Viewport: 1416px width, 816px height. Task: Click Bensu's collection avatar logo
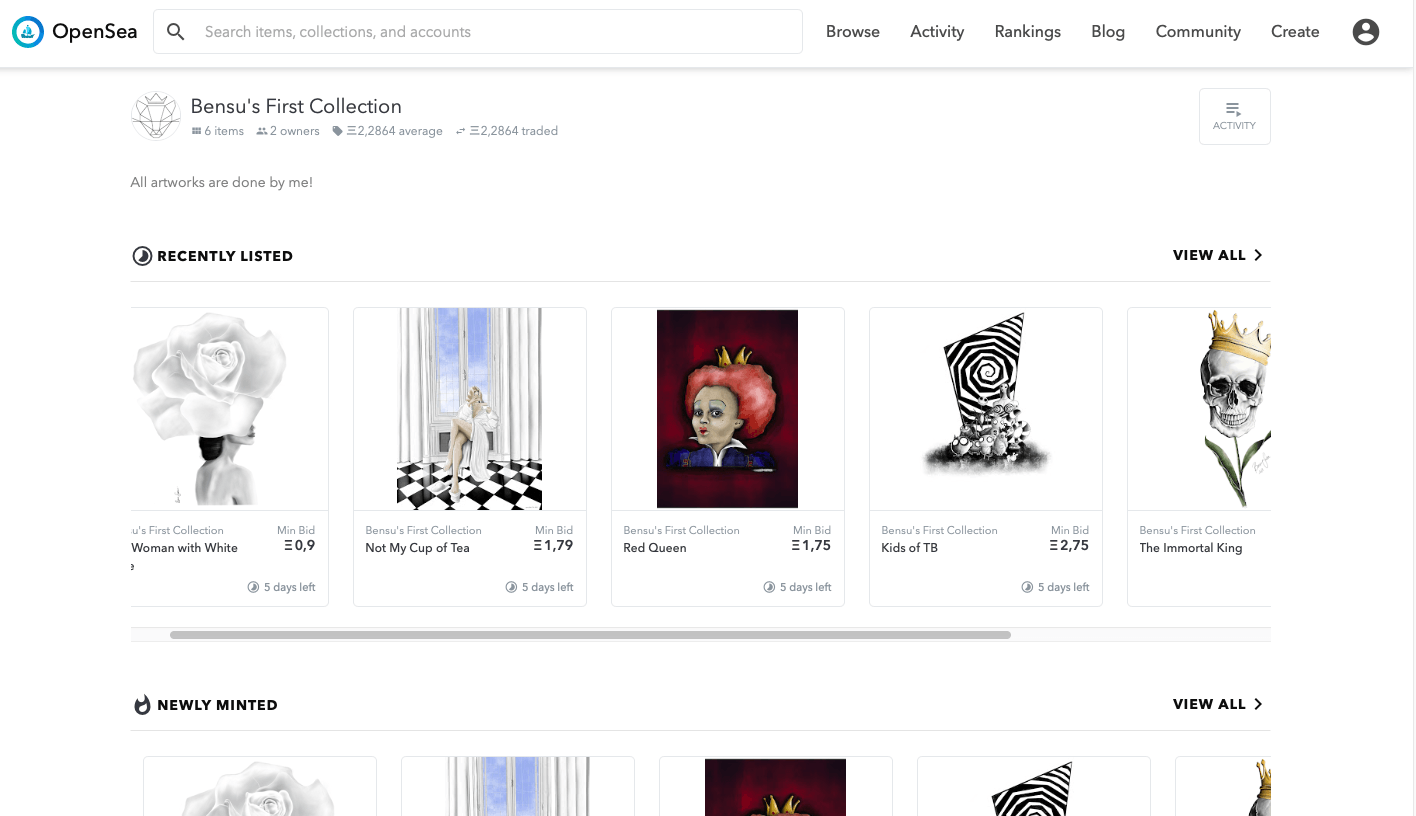tap(155, 116)
